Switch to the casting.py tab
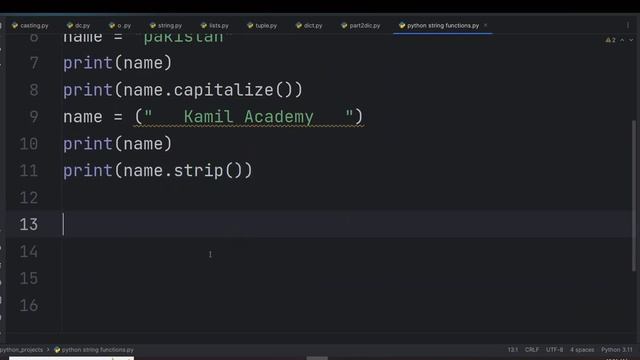 tap(30, 25)
